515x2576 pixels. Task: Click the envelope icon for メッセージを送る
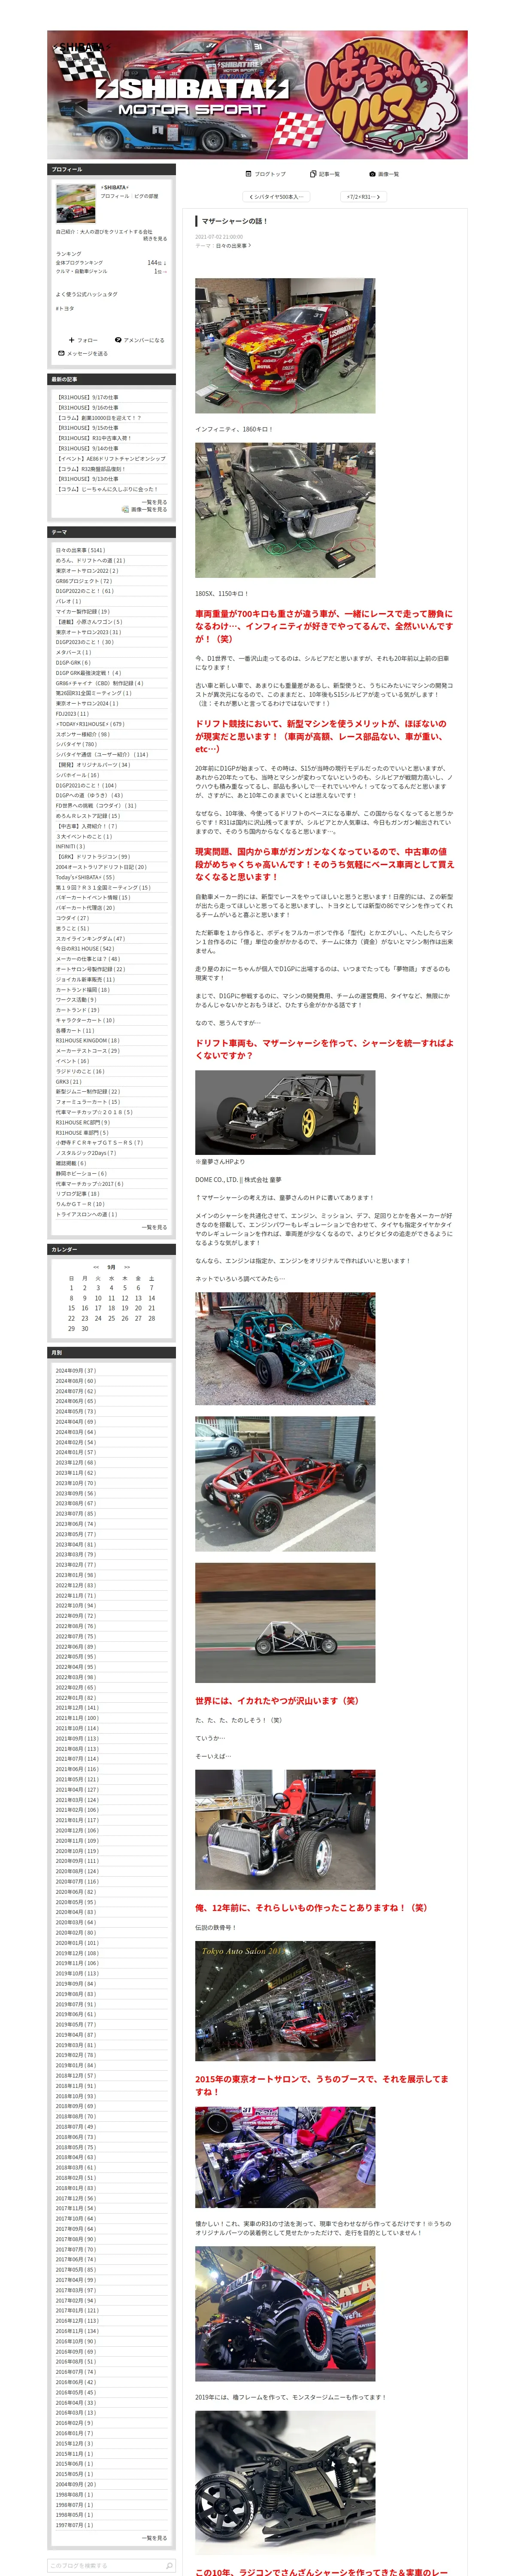[x=61, y=353]
